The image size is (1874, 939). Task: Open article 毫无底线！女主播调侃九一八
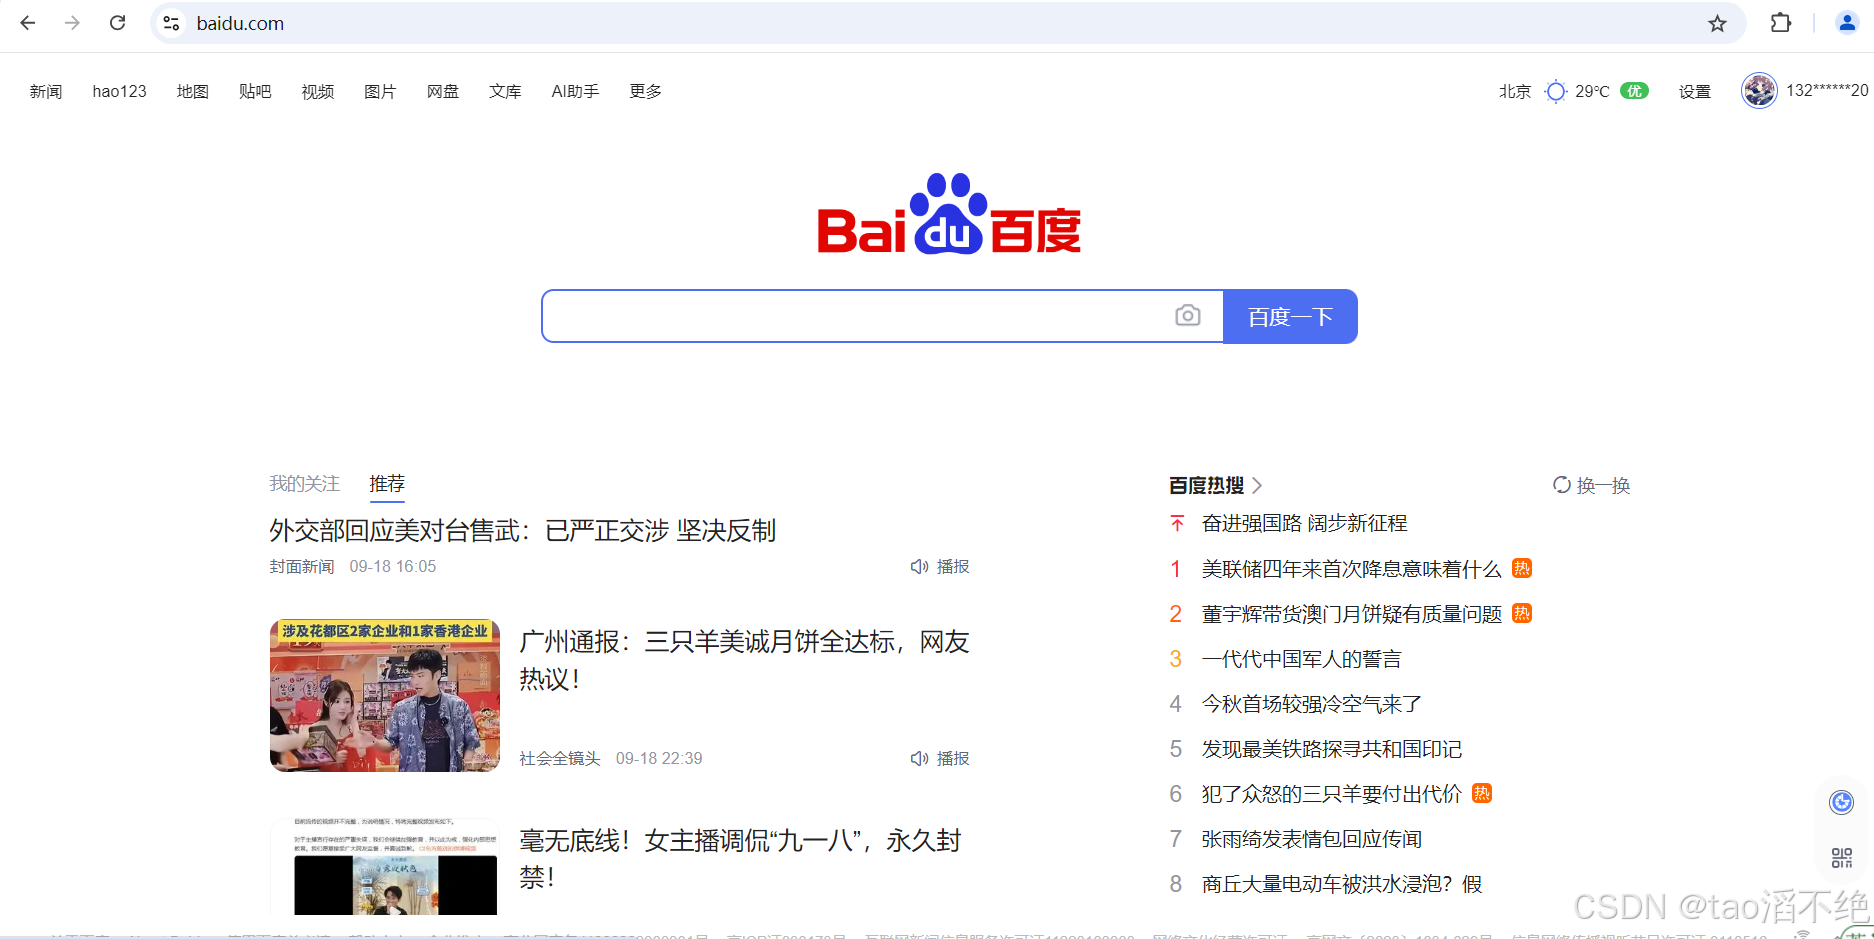[x=740, y=858]
